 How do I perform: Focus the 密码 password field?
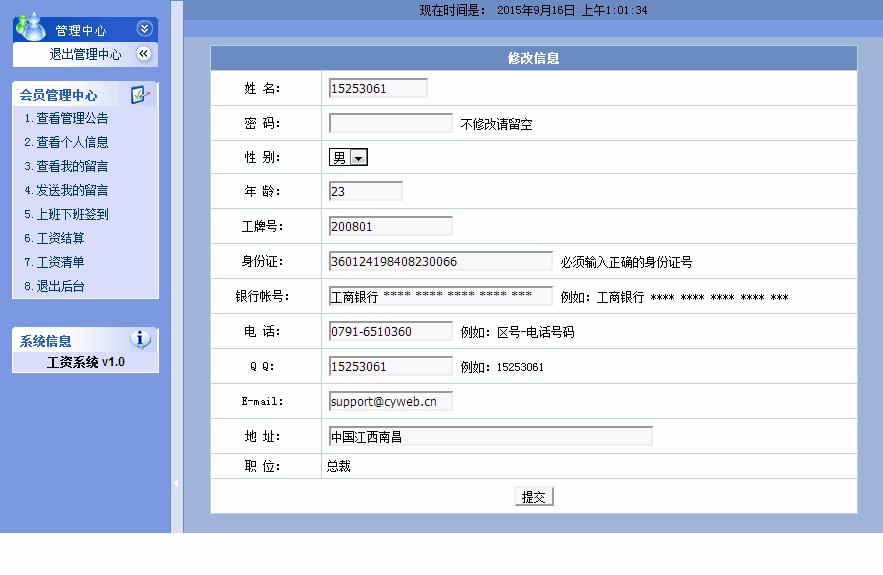coord(390,123)
